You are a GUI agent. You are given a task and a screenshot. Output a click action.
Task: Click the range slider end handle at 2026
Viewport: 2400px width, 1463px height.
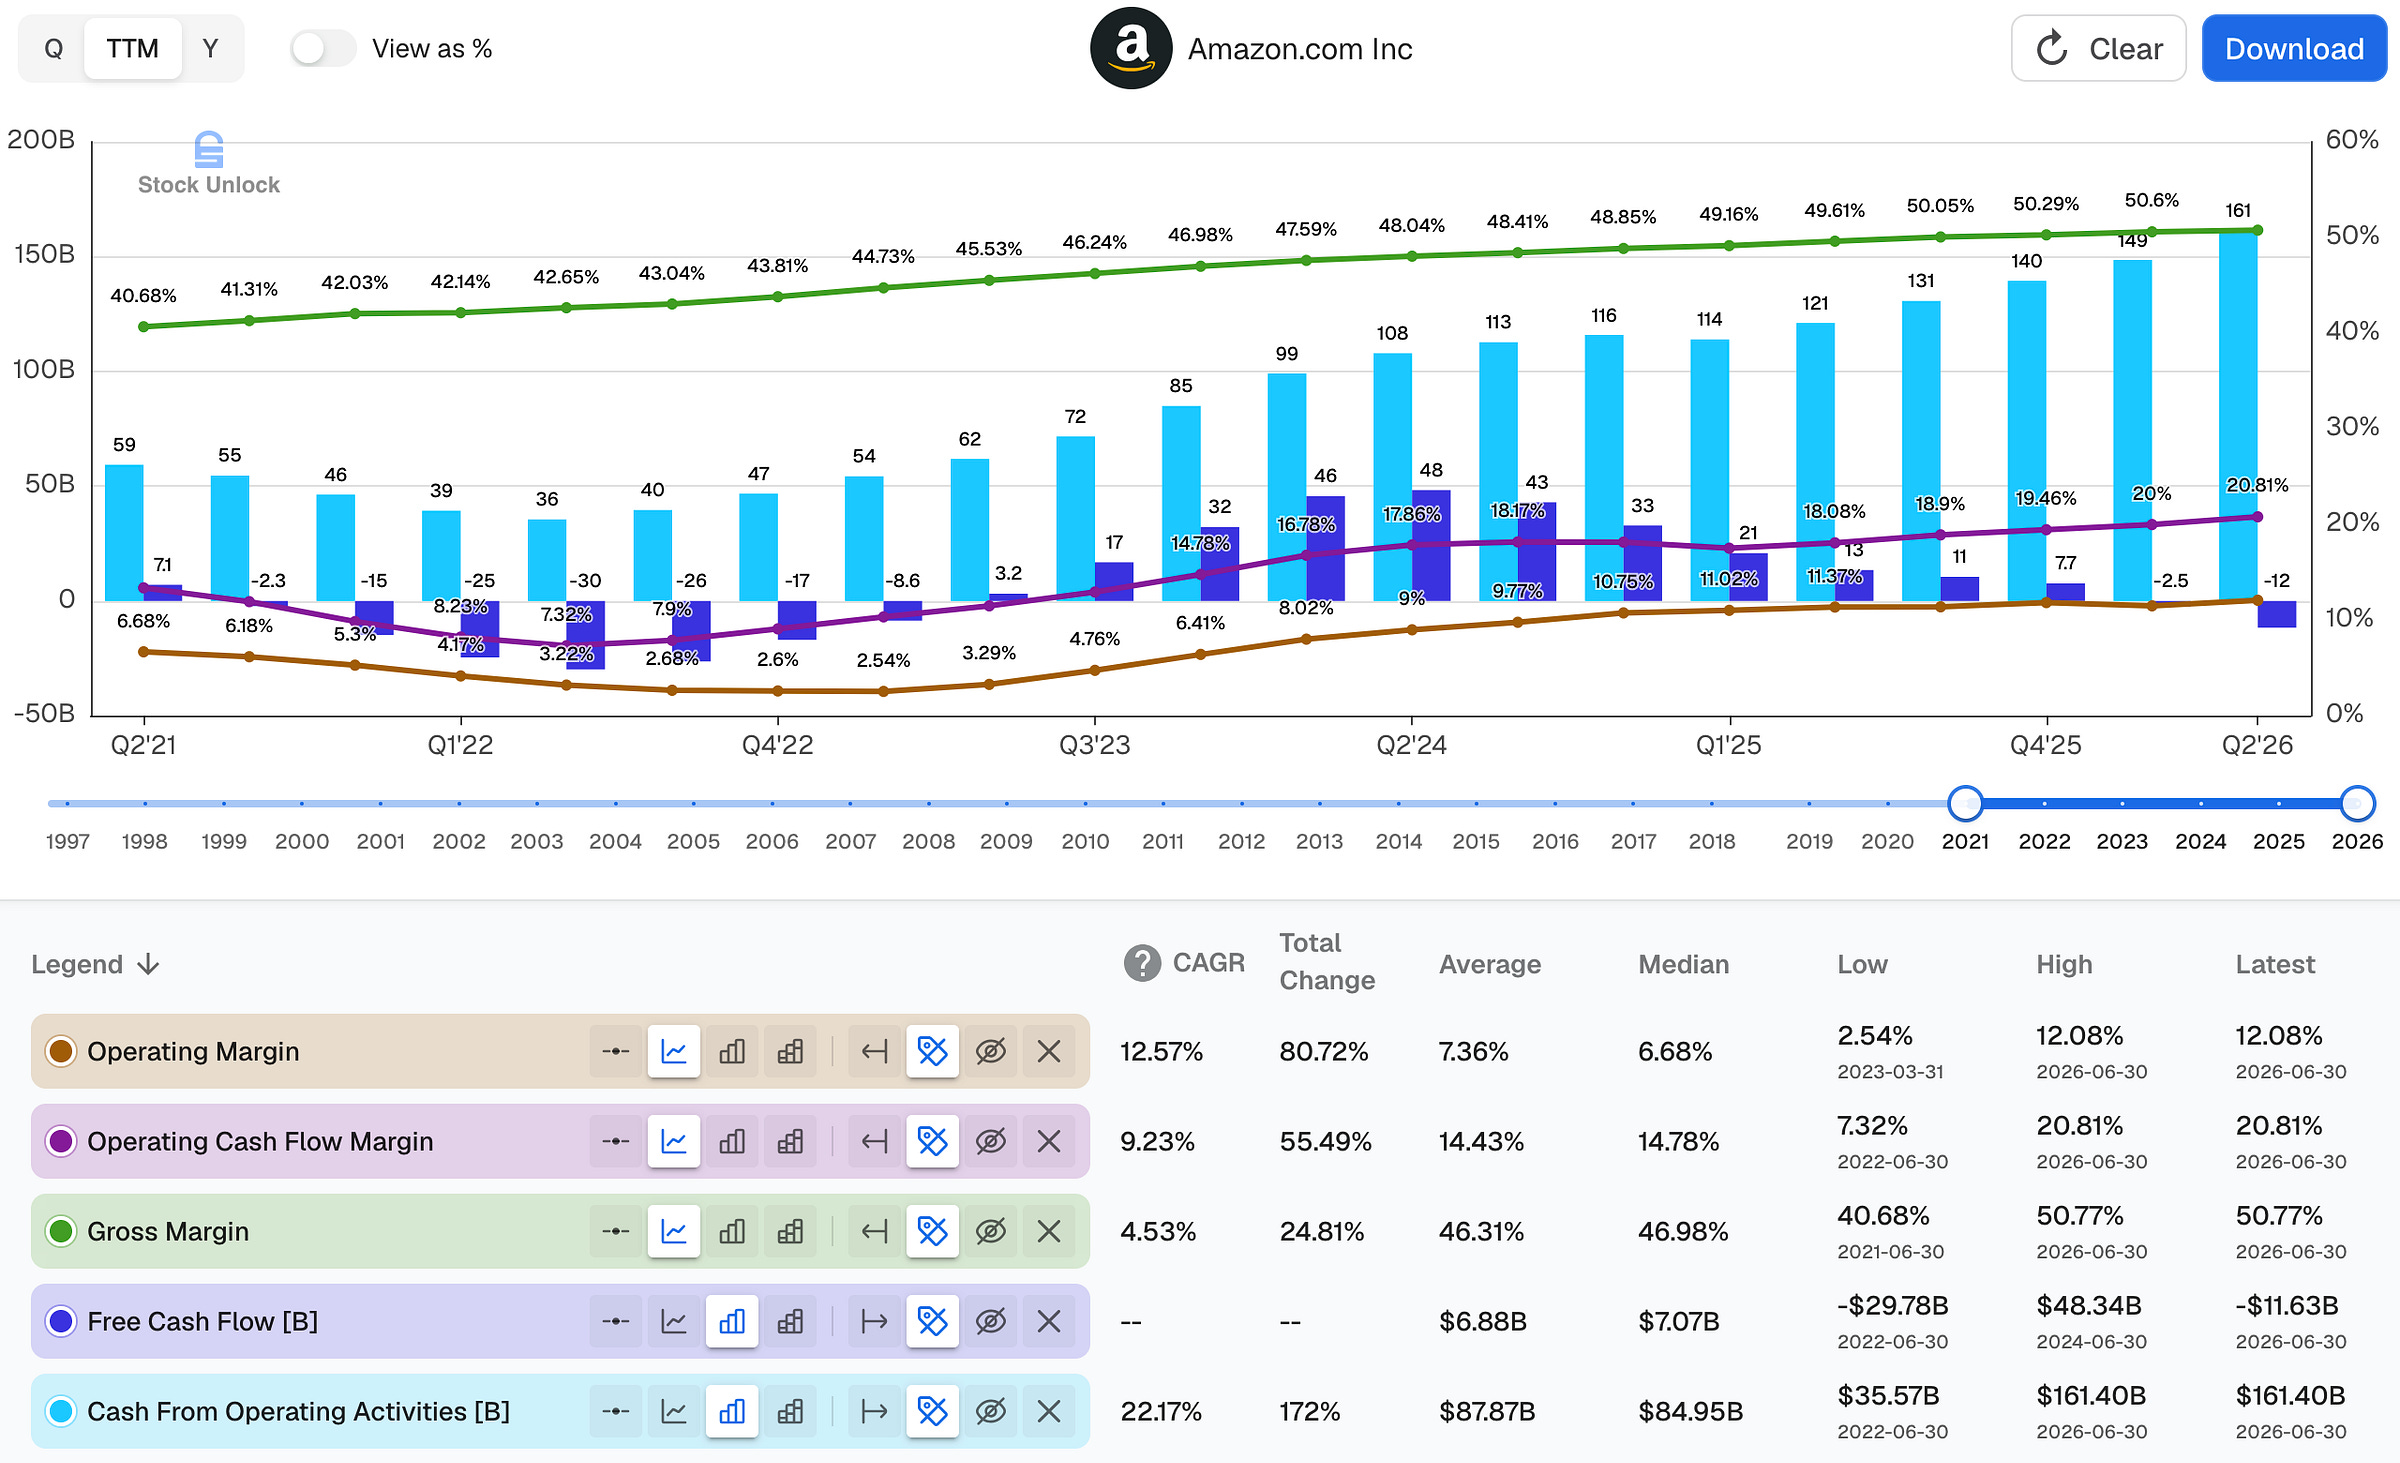coord(2357,803)
